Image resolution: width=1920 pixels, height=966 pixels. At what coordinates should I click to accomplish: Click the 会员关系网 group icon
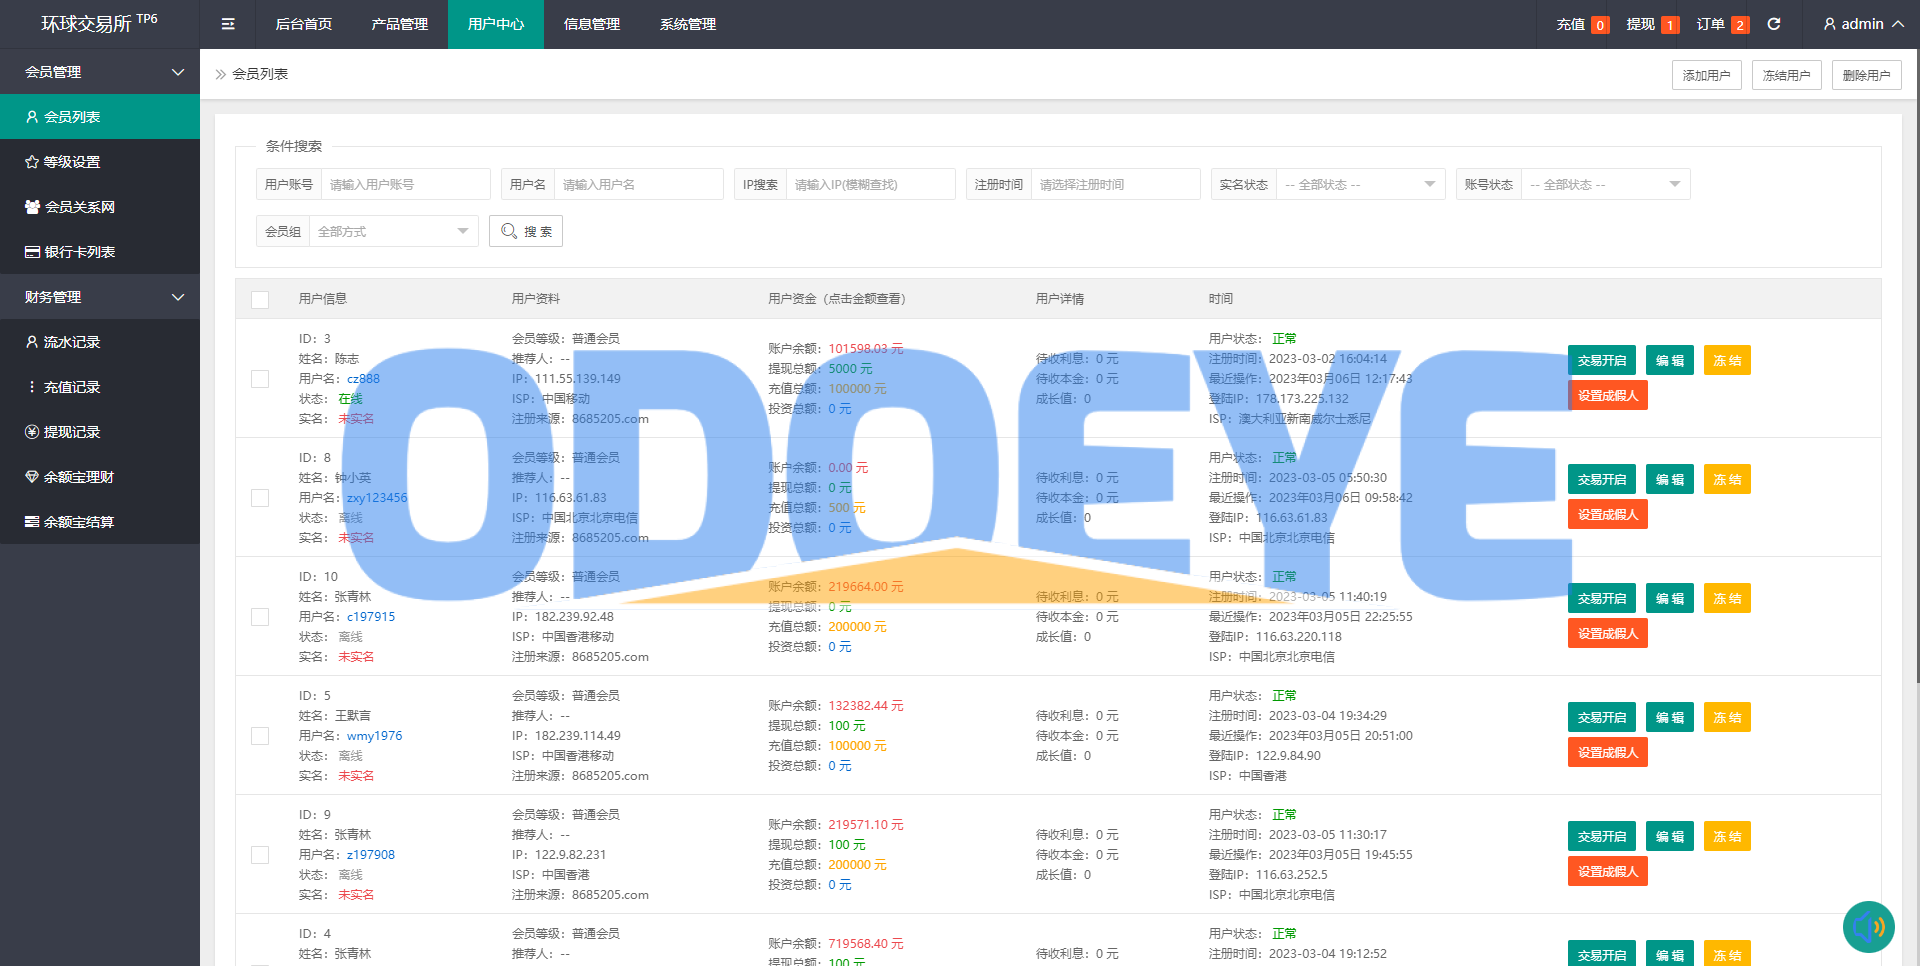[32, 207]
